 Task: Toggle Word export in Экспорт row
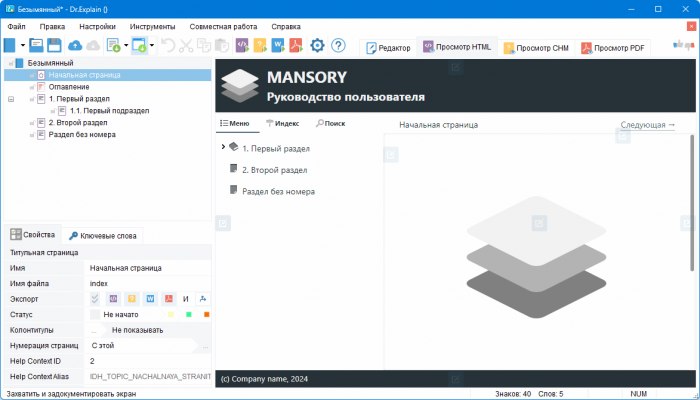[x=150, y=299]
